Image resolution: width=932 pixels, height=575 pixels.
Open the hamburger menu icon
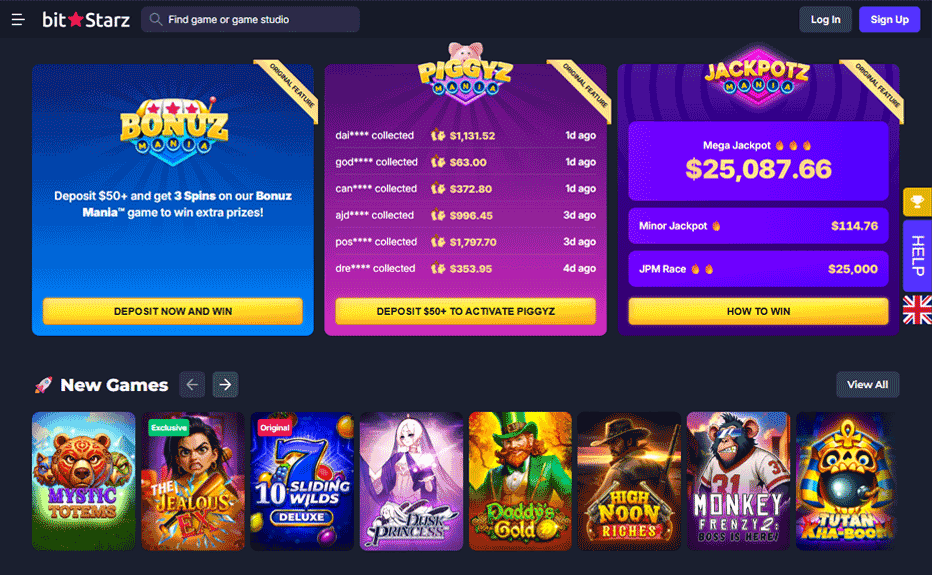point(18,20)
